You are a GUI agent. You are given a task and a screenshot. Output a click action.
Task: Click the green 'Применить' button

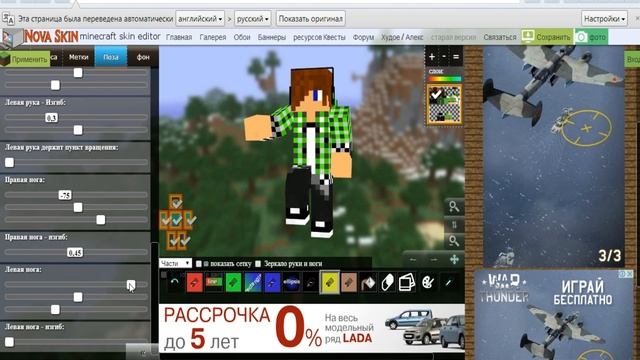pos(25,59)
